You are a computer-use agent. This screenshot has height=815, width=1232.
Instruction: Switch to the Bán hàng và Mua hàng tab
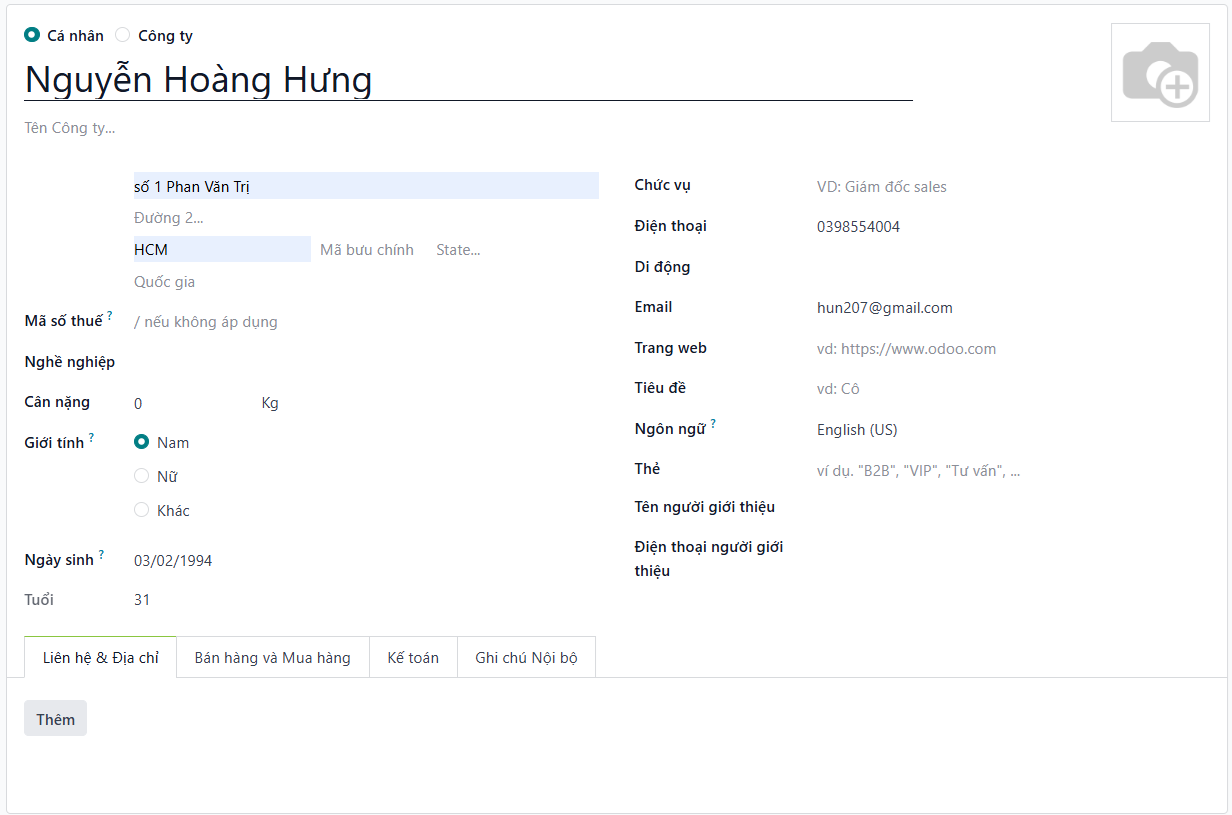272,658
